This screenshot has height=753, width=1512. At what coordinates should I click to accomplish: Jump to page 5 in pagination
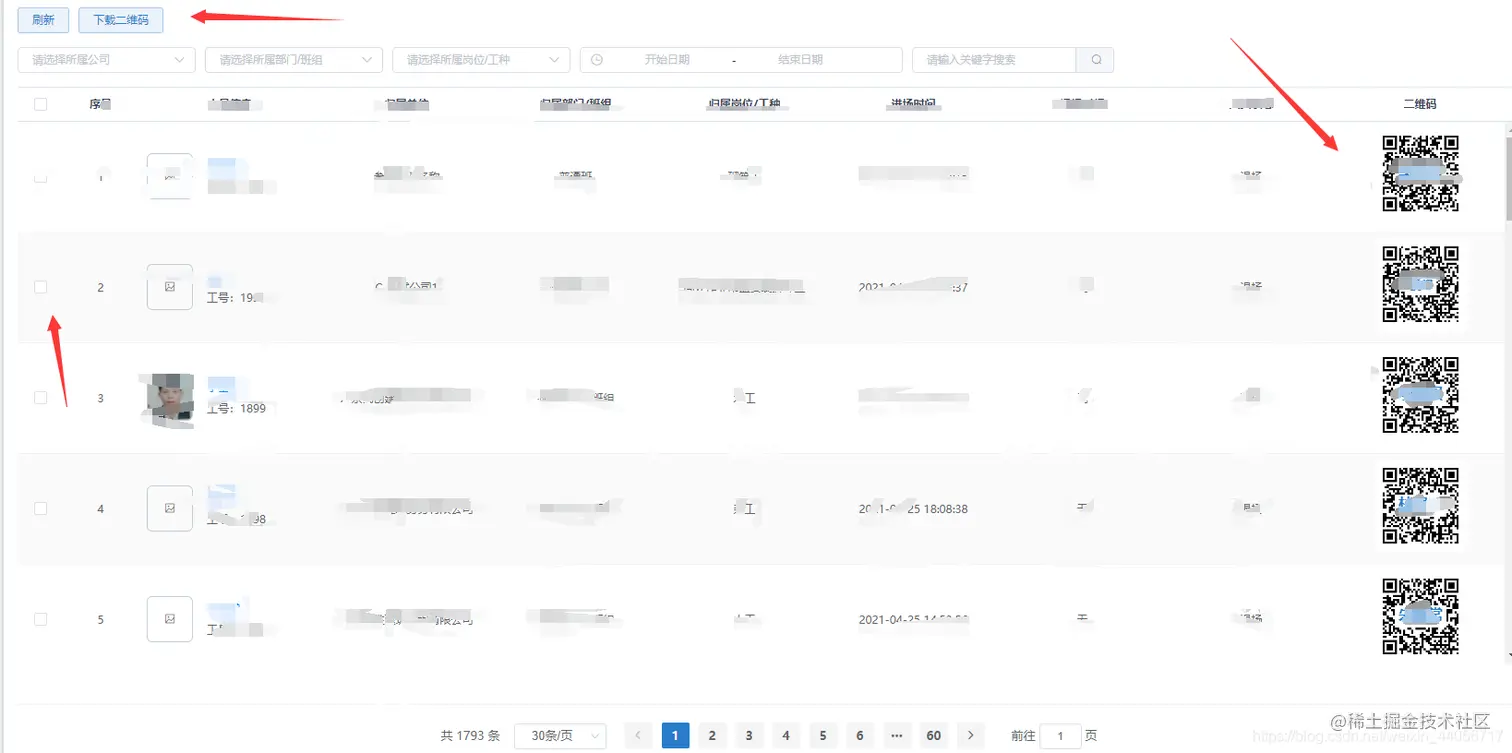pyautogui.click(x=823, y=736)
